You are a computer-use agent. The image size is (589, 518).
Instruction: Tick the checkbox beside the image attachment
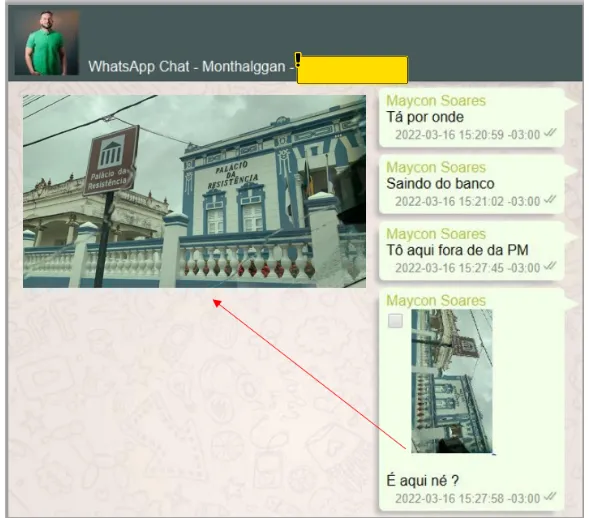pyautogui.click(x=395, y=321)
